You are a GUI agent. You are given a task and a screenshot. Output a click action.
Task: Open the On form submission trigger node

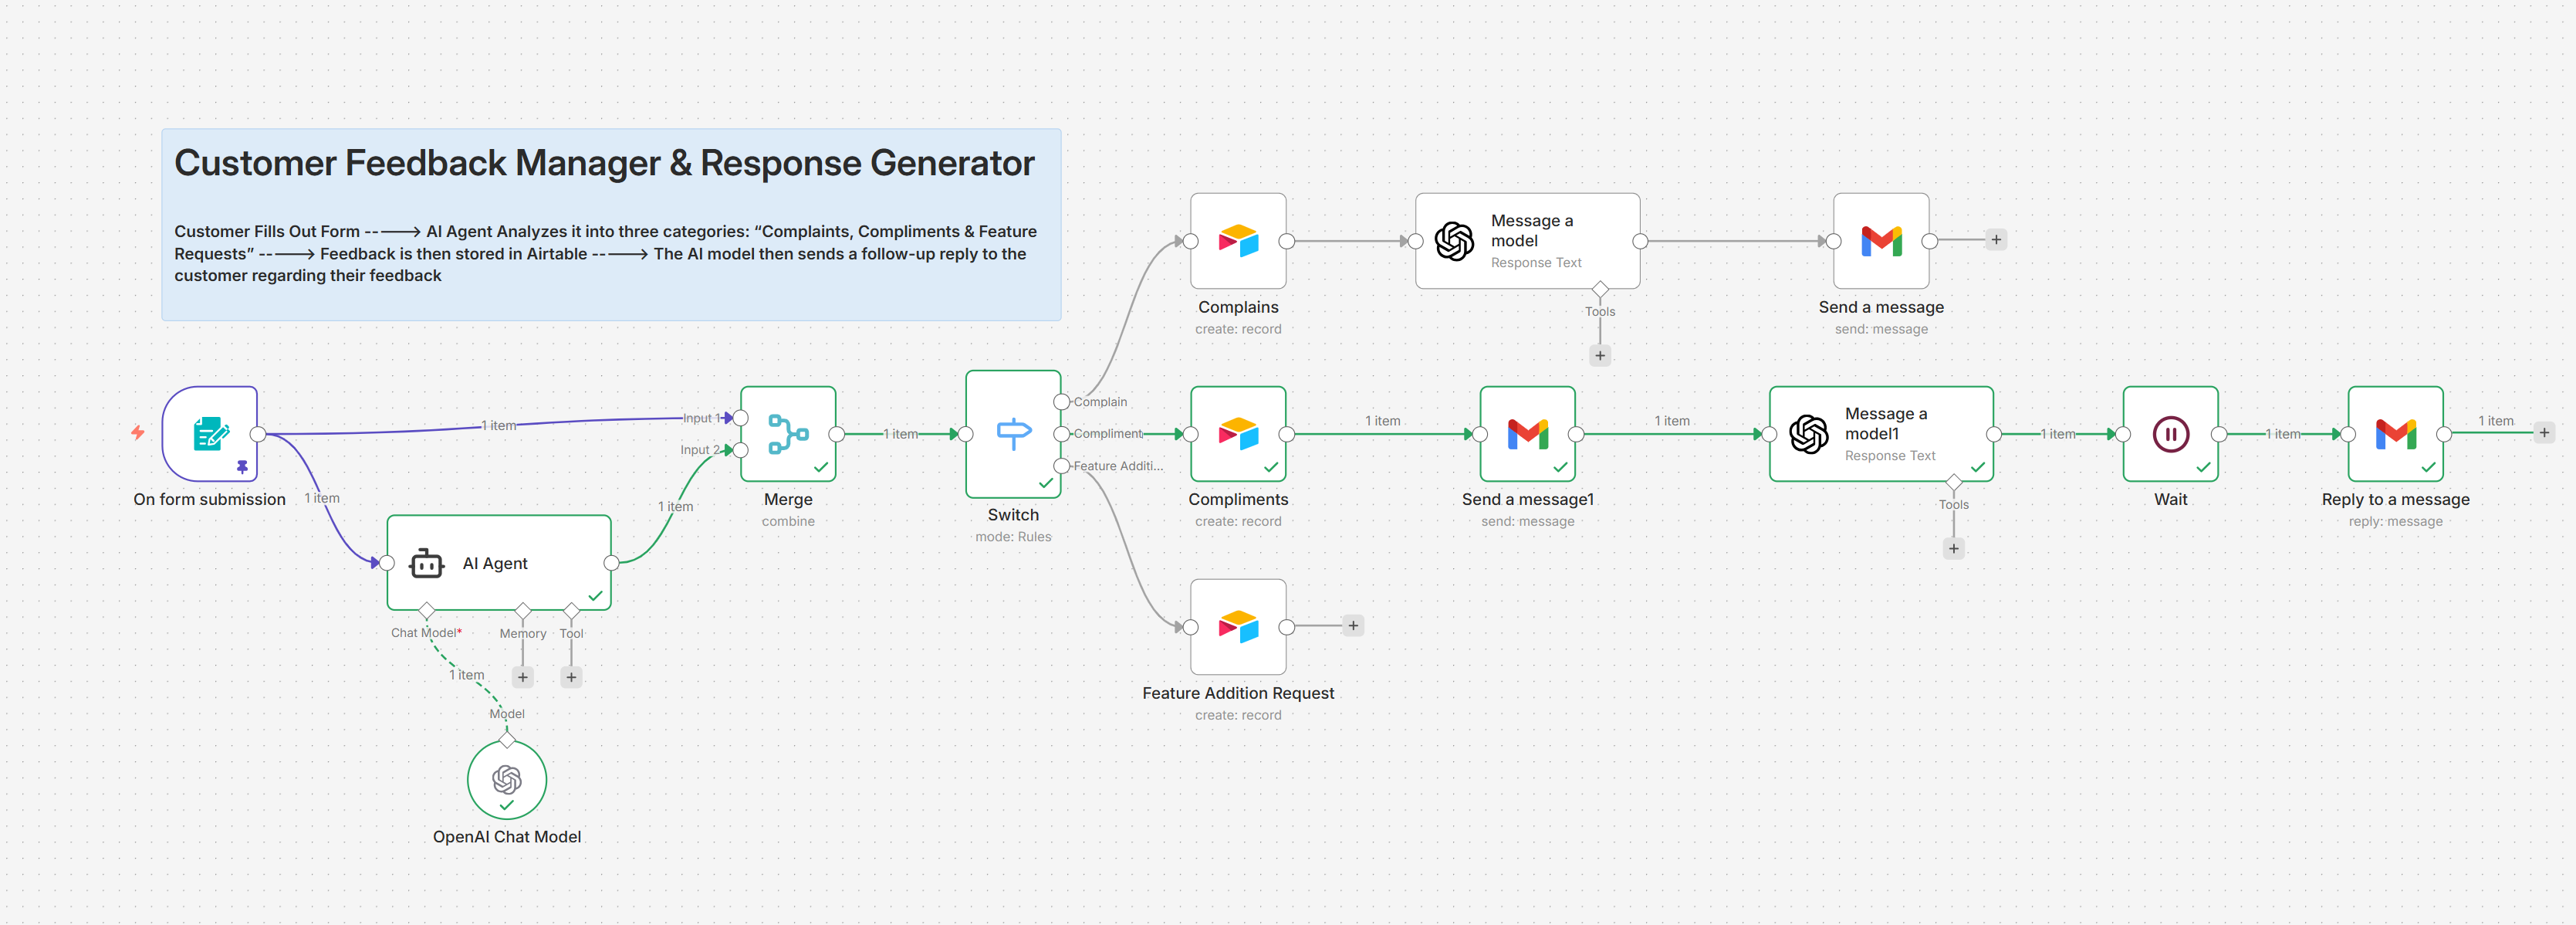pos(209,435)
